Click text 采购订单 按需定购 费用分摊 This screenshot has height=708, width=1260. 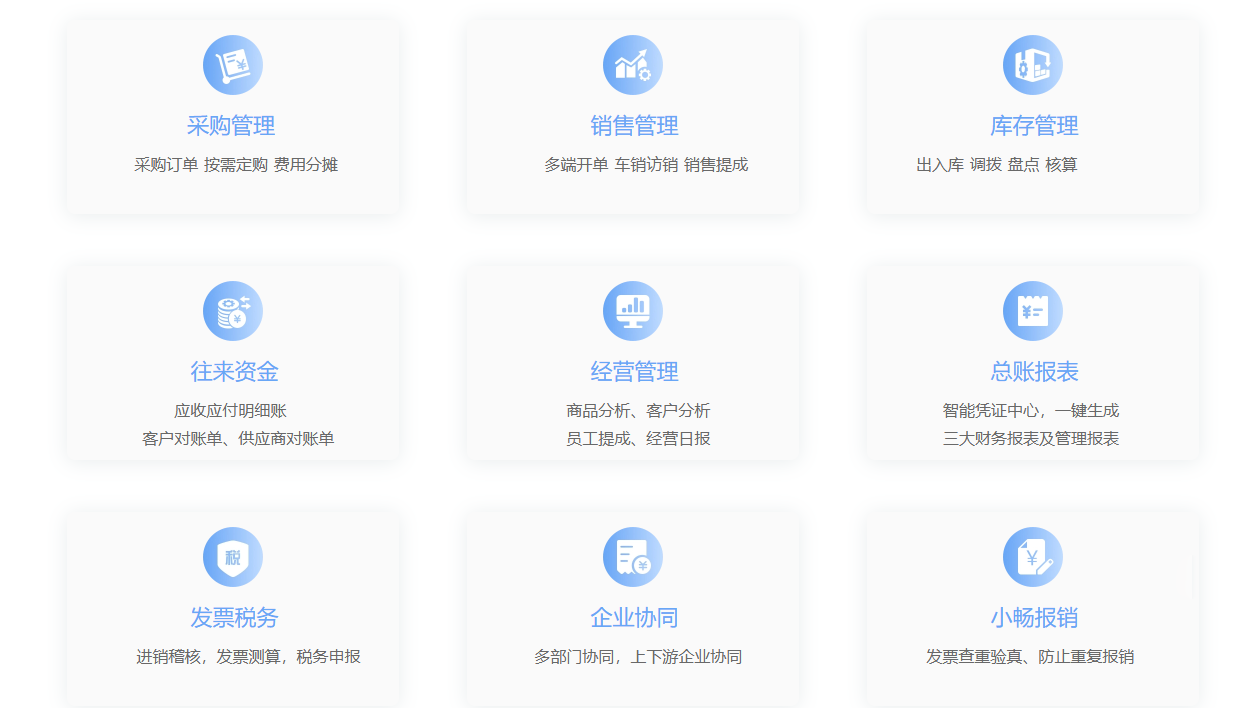pyautogui.click(x=236, y=165)
